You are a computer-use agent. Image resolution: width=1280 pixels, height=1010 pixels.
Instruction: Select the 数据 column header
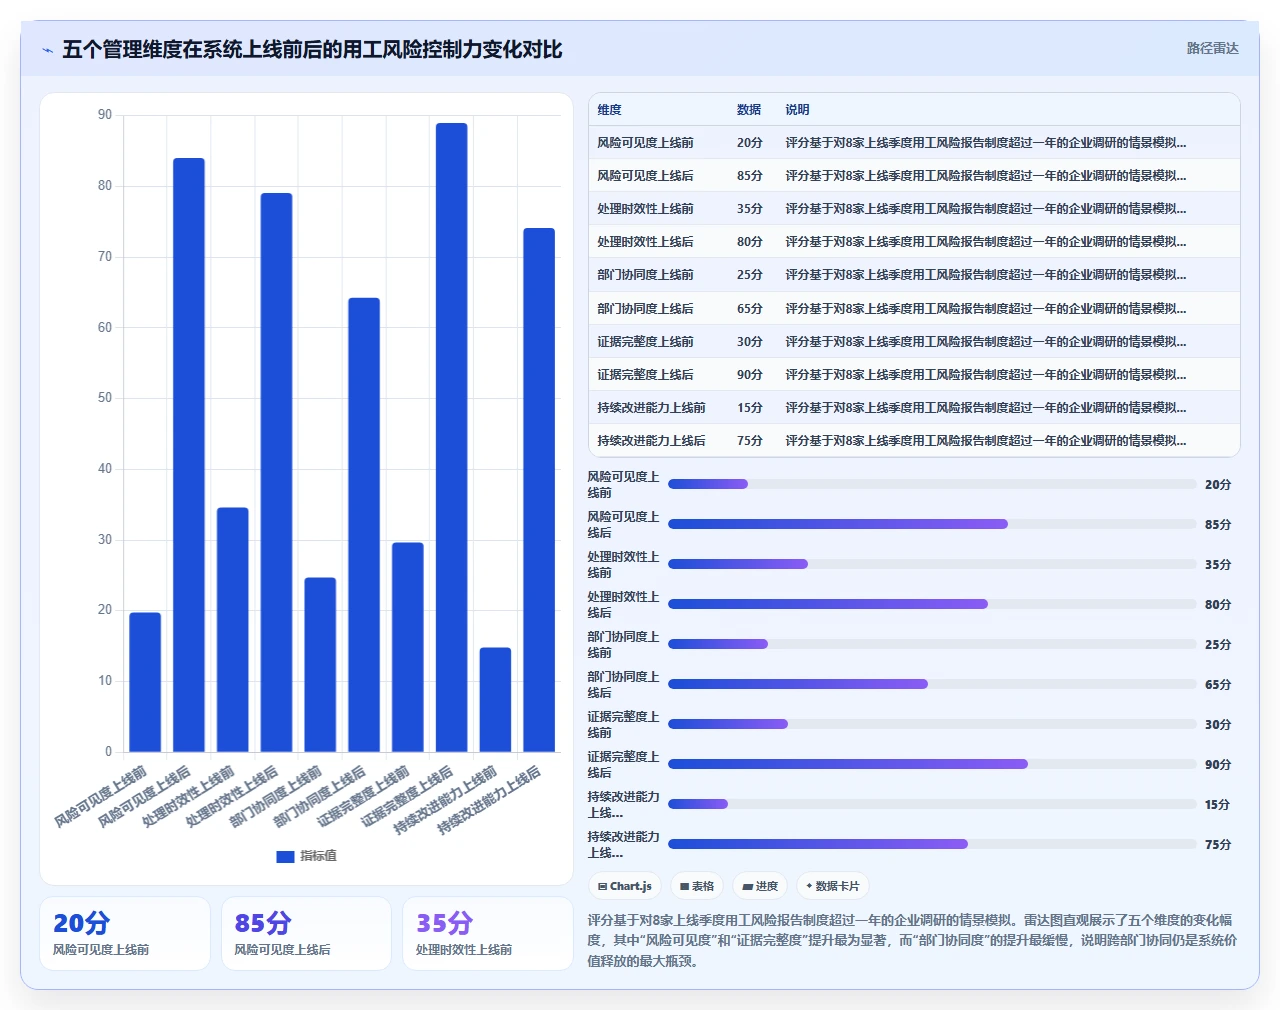tap(749, 110)
